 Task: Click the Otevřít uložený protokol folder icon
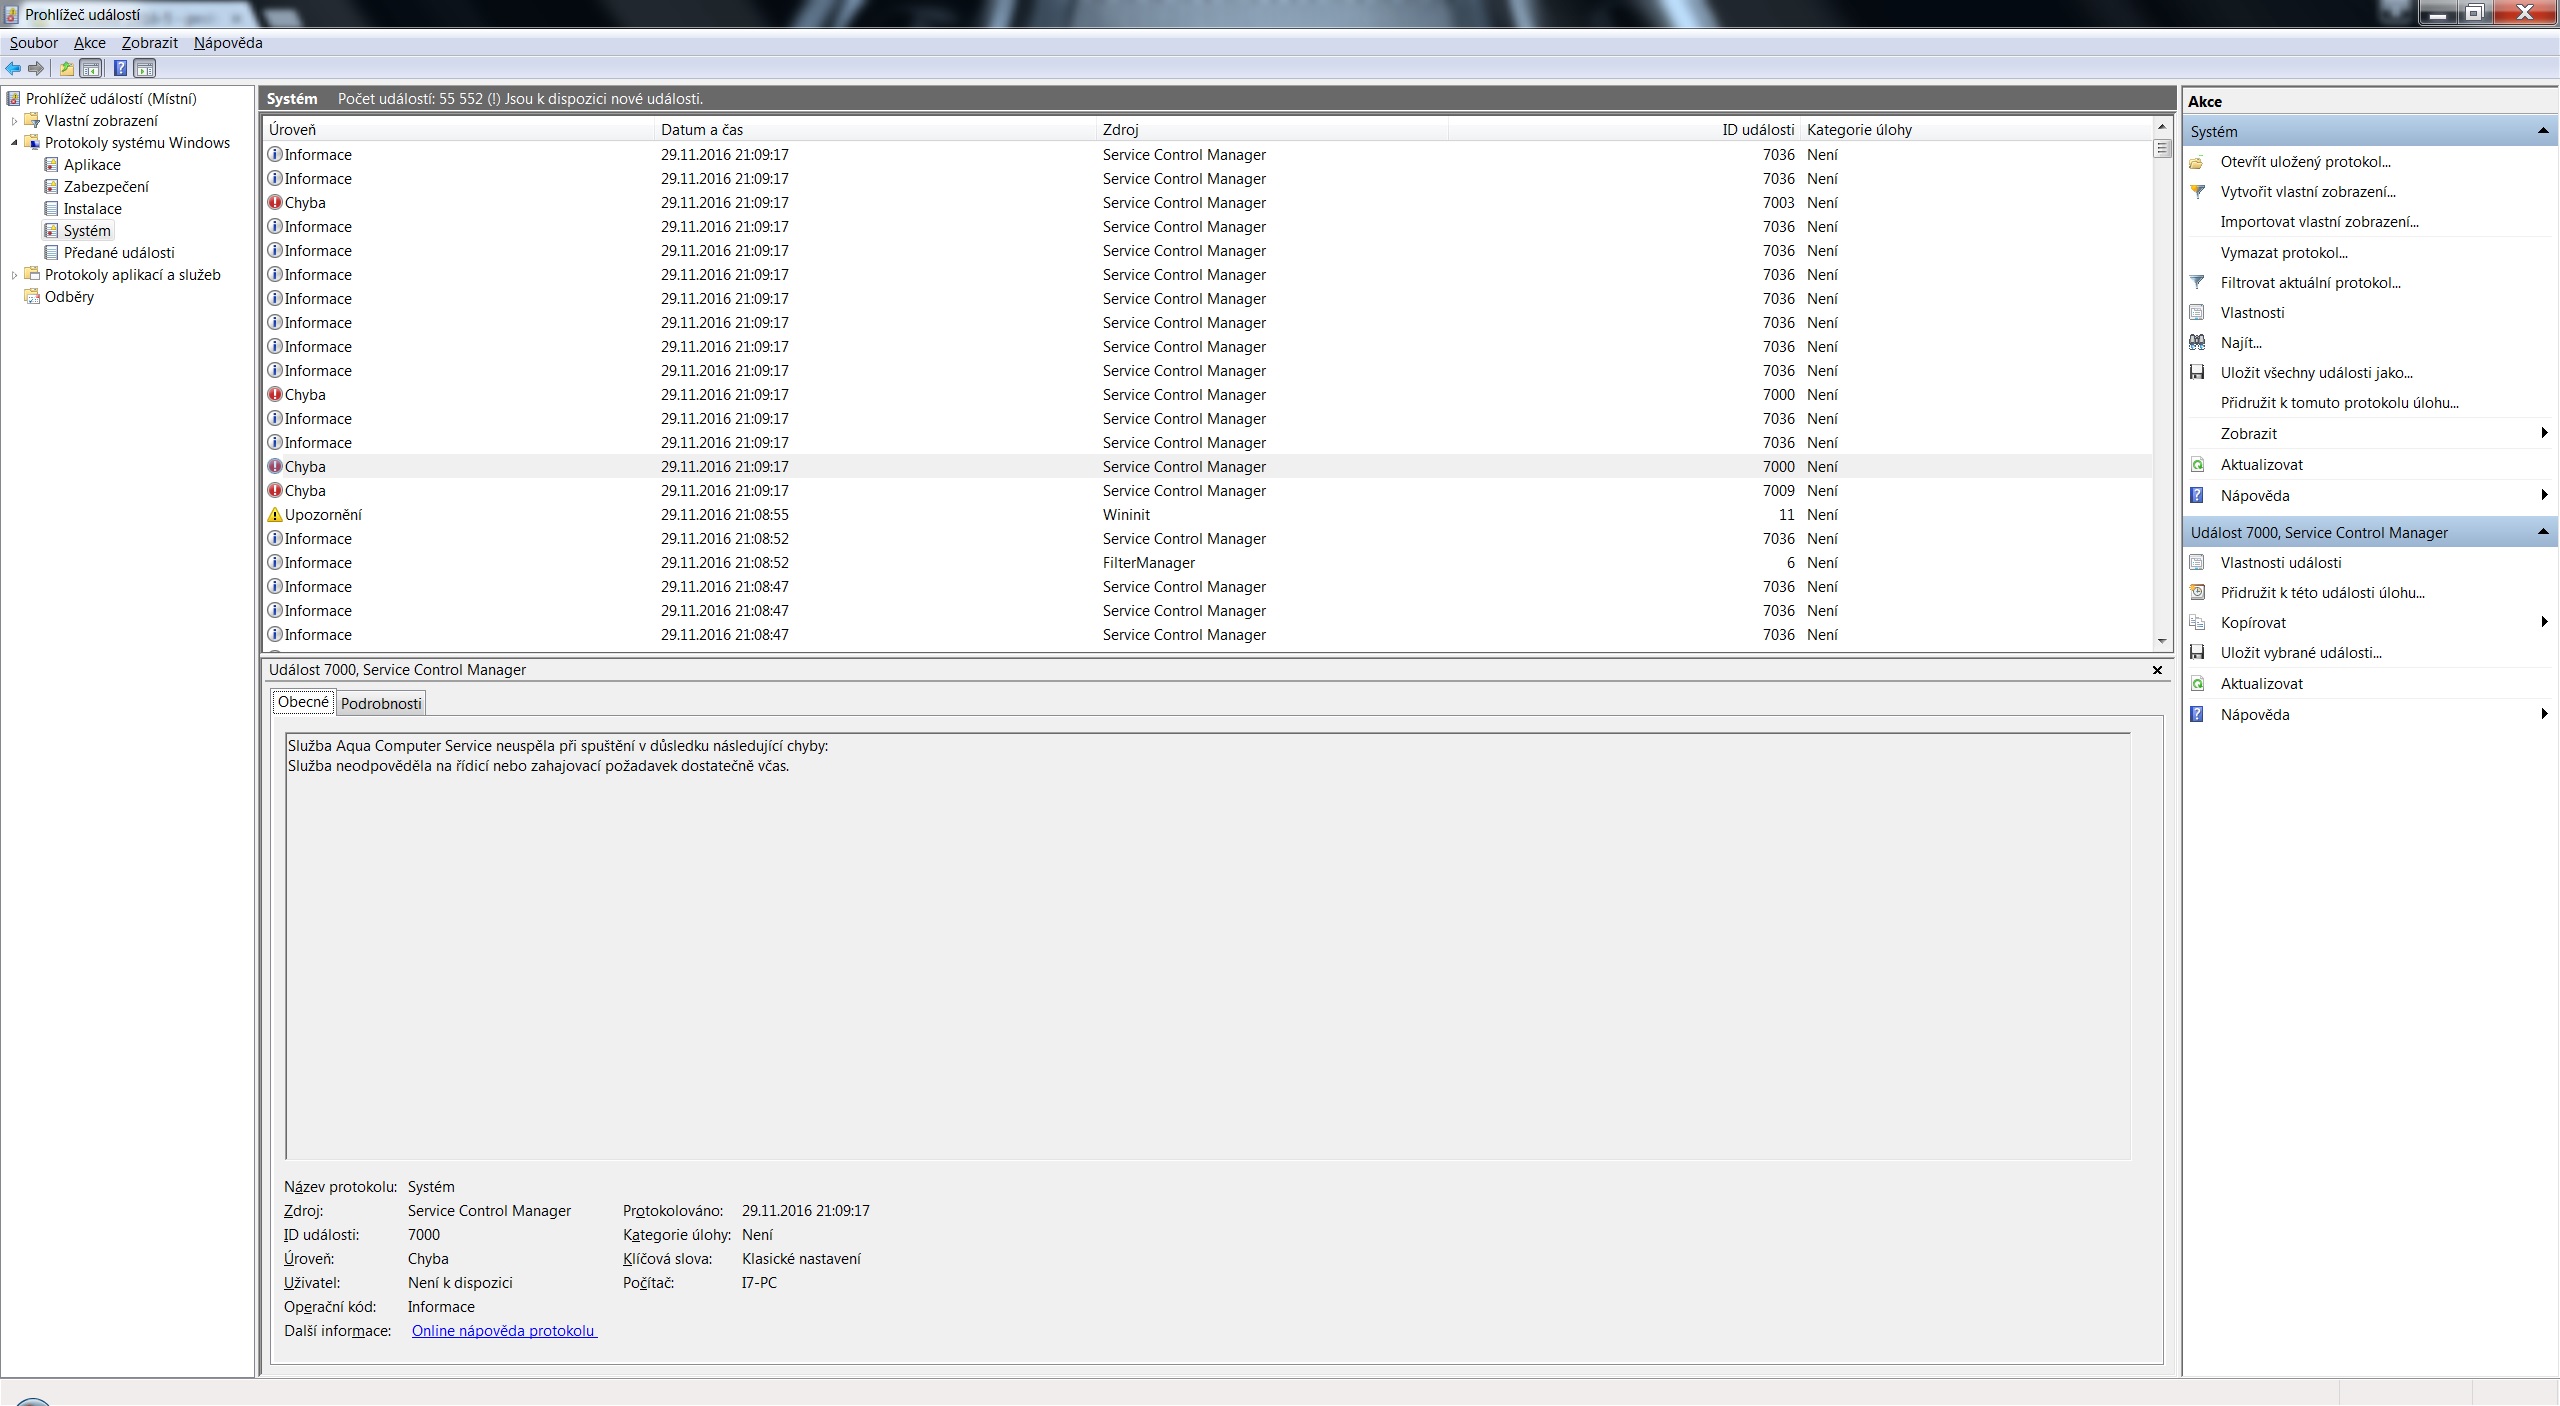(x=2197, y=162)
